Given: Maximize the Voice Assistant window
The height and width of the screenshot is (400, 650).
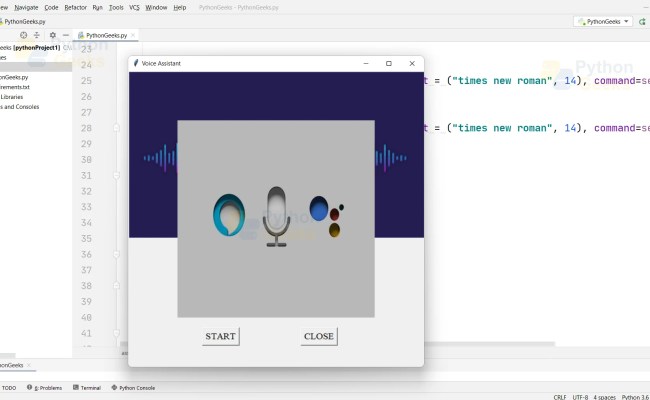Looking at the screenshot, I should click(x=389, y=63).
